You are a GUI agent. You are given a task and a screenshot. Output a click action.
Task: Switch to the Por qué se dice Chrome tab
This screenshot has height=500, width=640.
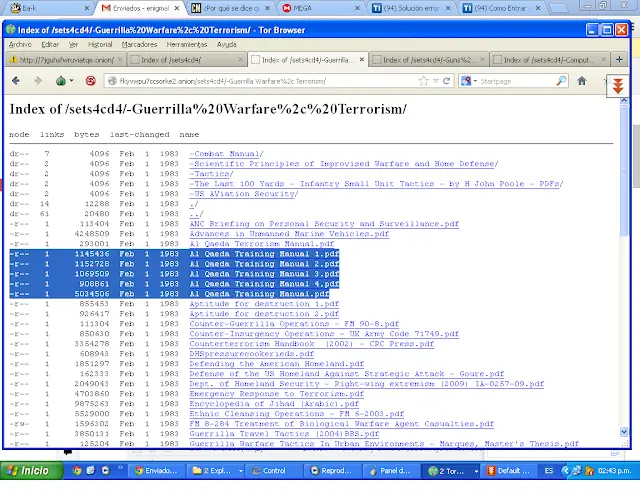[x=231, y=8]
